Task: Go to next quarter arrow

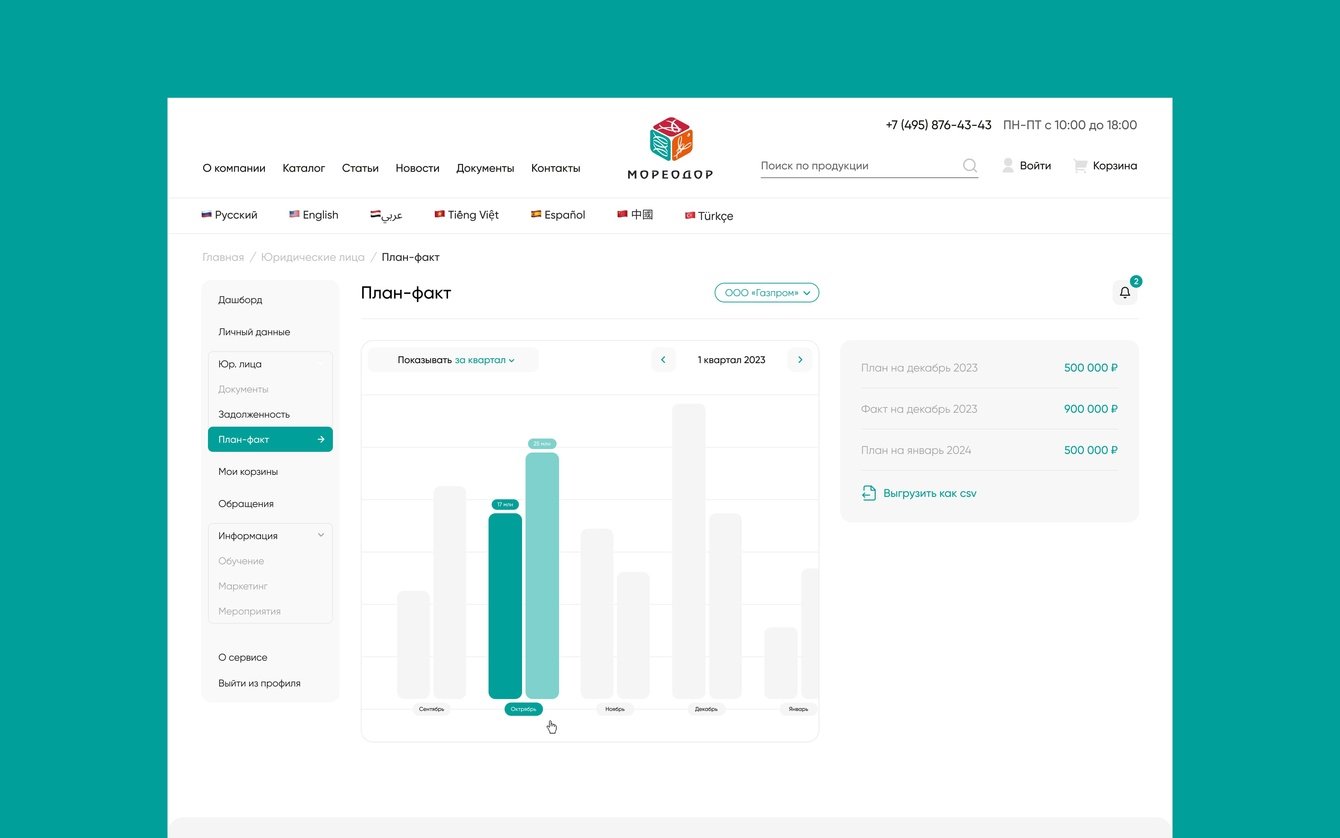Action: coord(799,360)
